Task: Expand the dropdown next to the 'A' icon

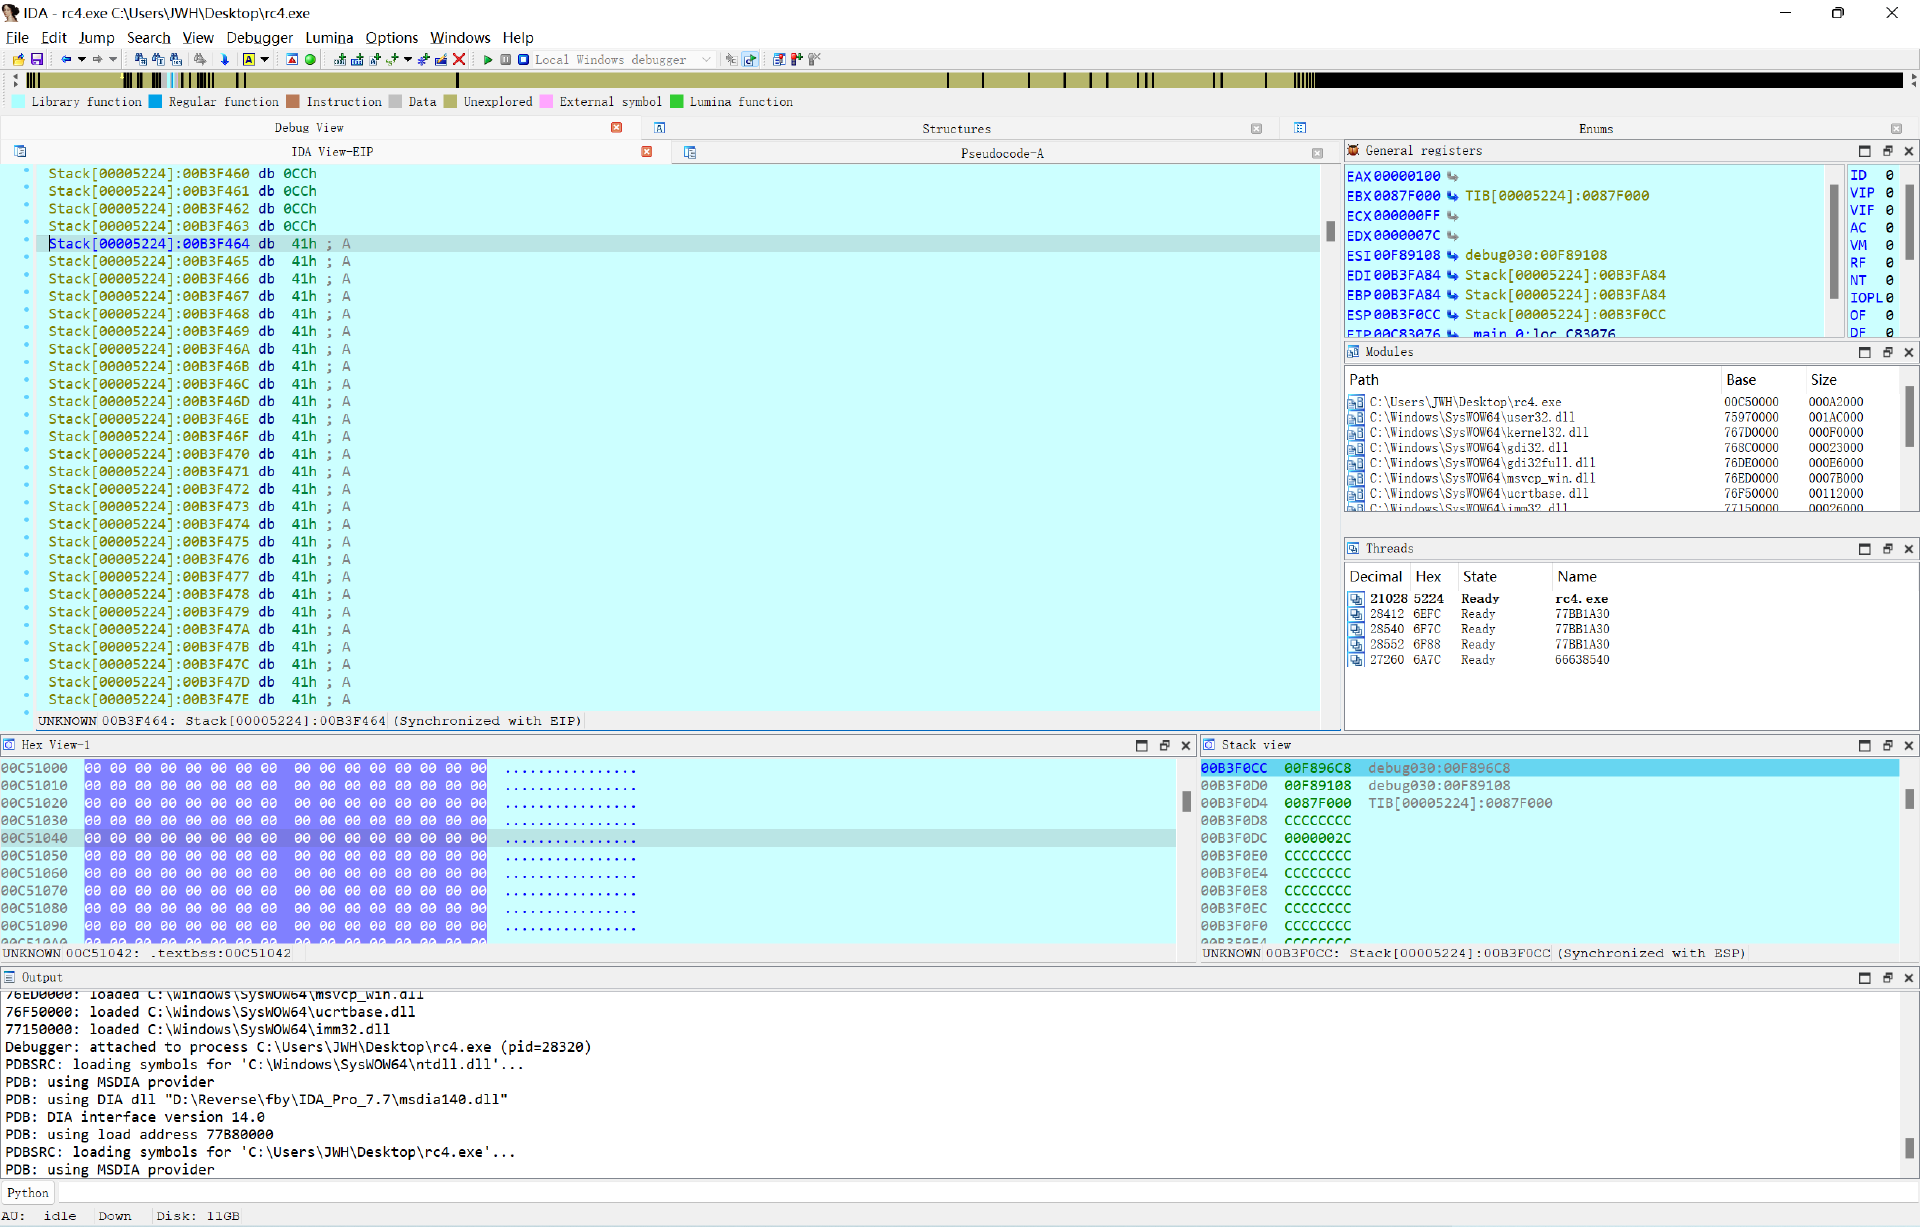Action: pos(264,60)
